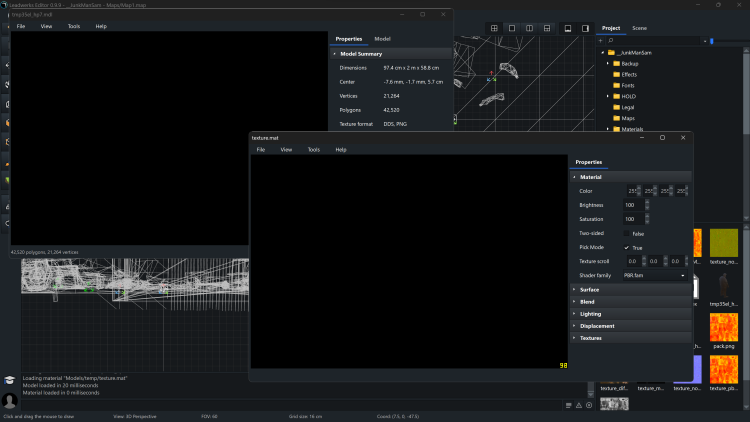This screenshot has height=422, width=750.
Task: Expand the Backup folder in tree
Action: coord(607,63)
